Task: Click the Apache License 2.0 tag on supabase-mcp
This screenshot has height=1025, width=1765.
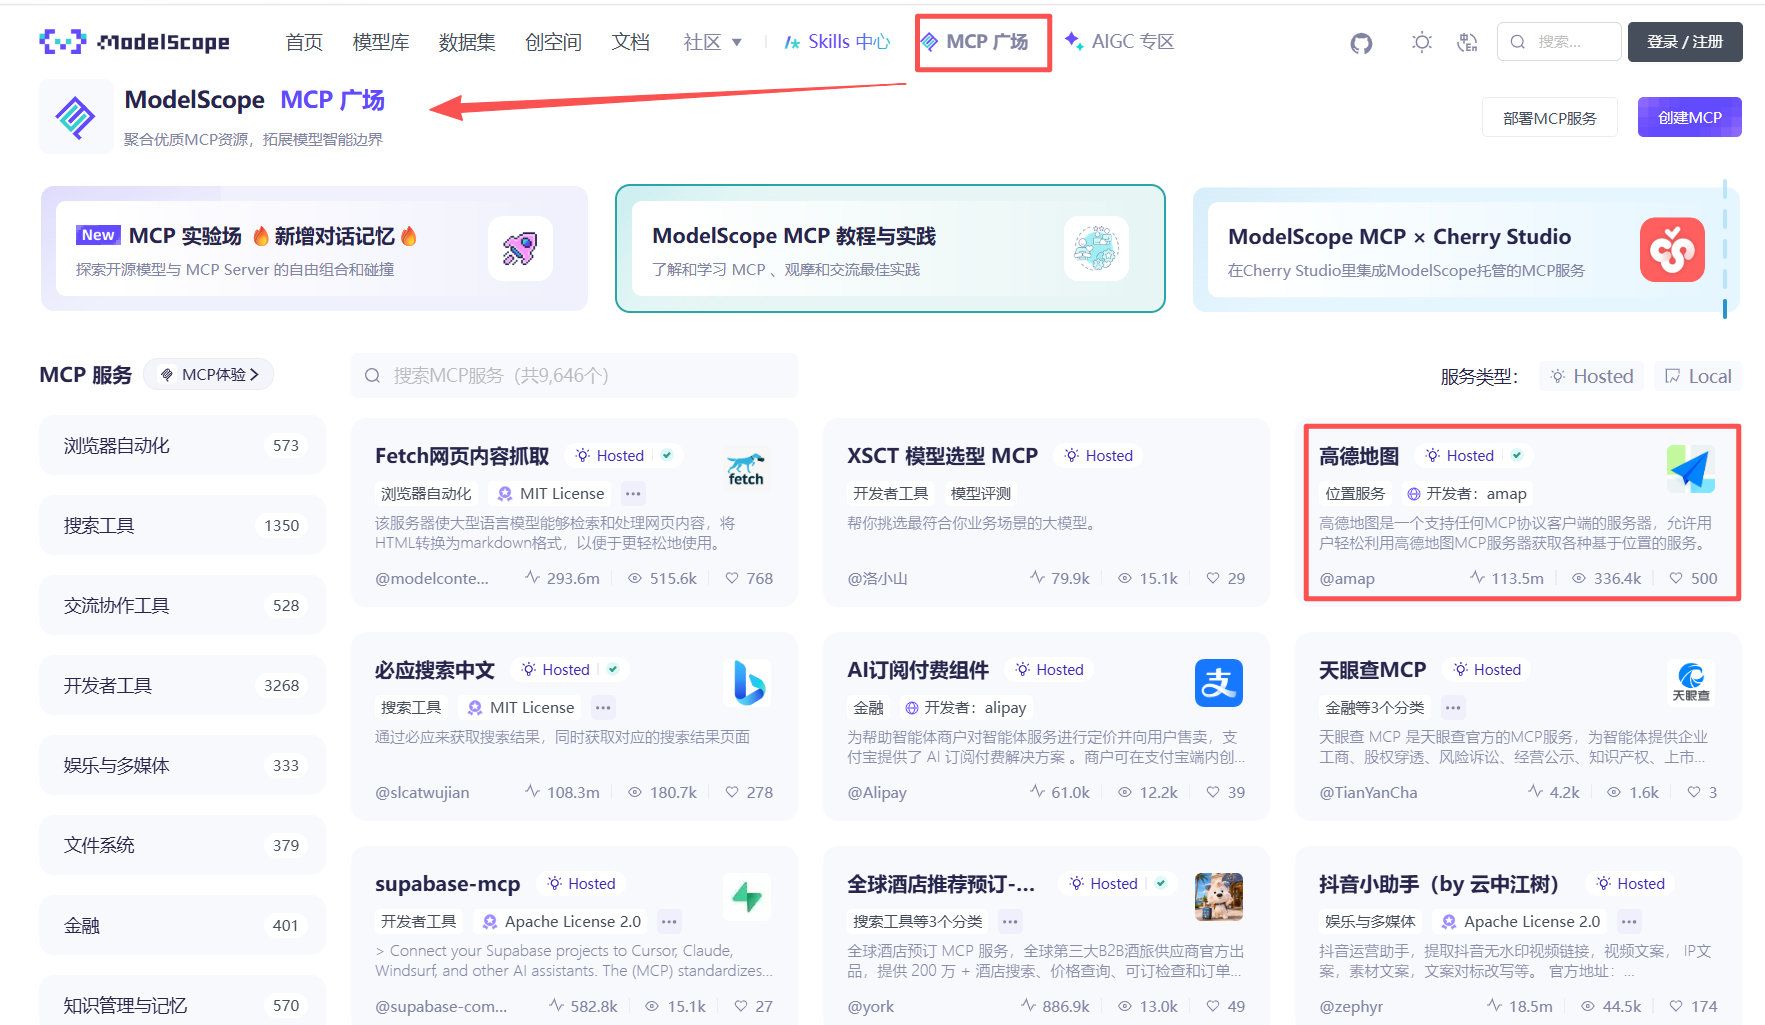Action: pos(561,921)
